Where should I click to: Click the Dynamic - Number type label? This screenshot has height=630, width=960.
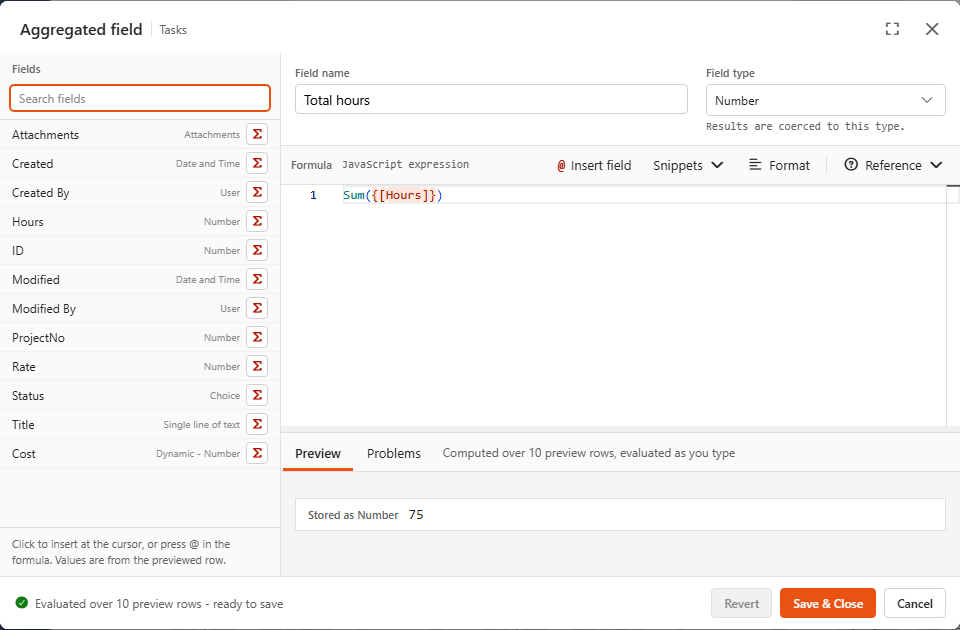[198, 454]
